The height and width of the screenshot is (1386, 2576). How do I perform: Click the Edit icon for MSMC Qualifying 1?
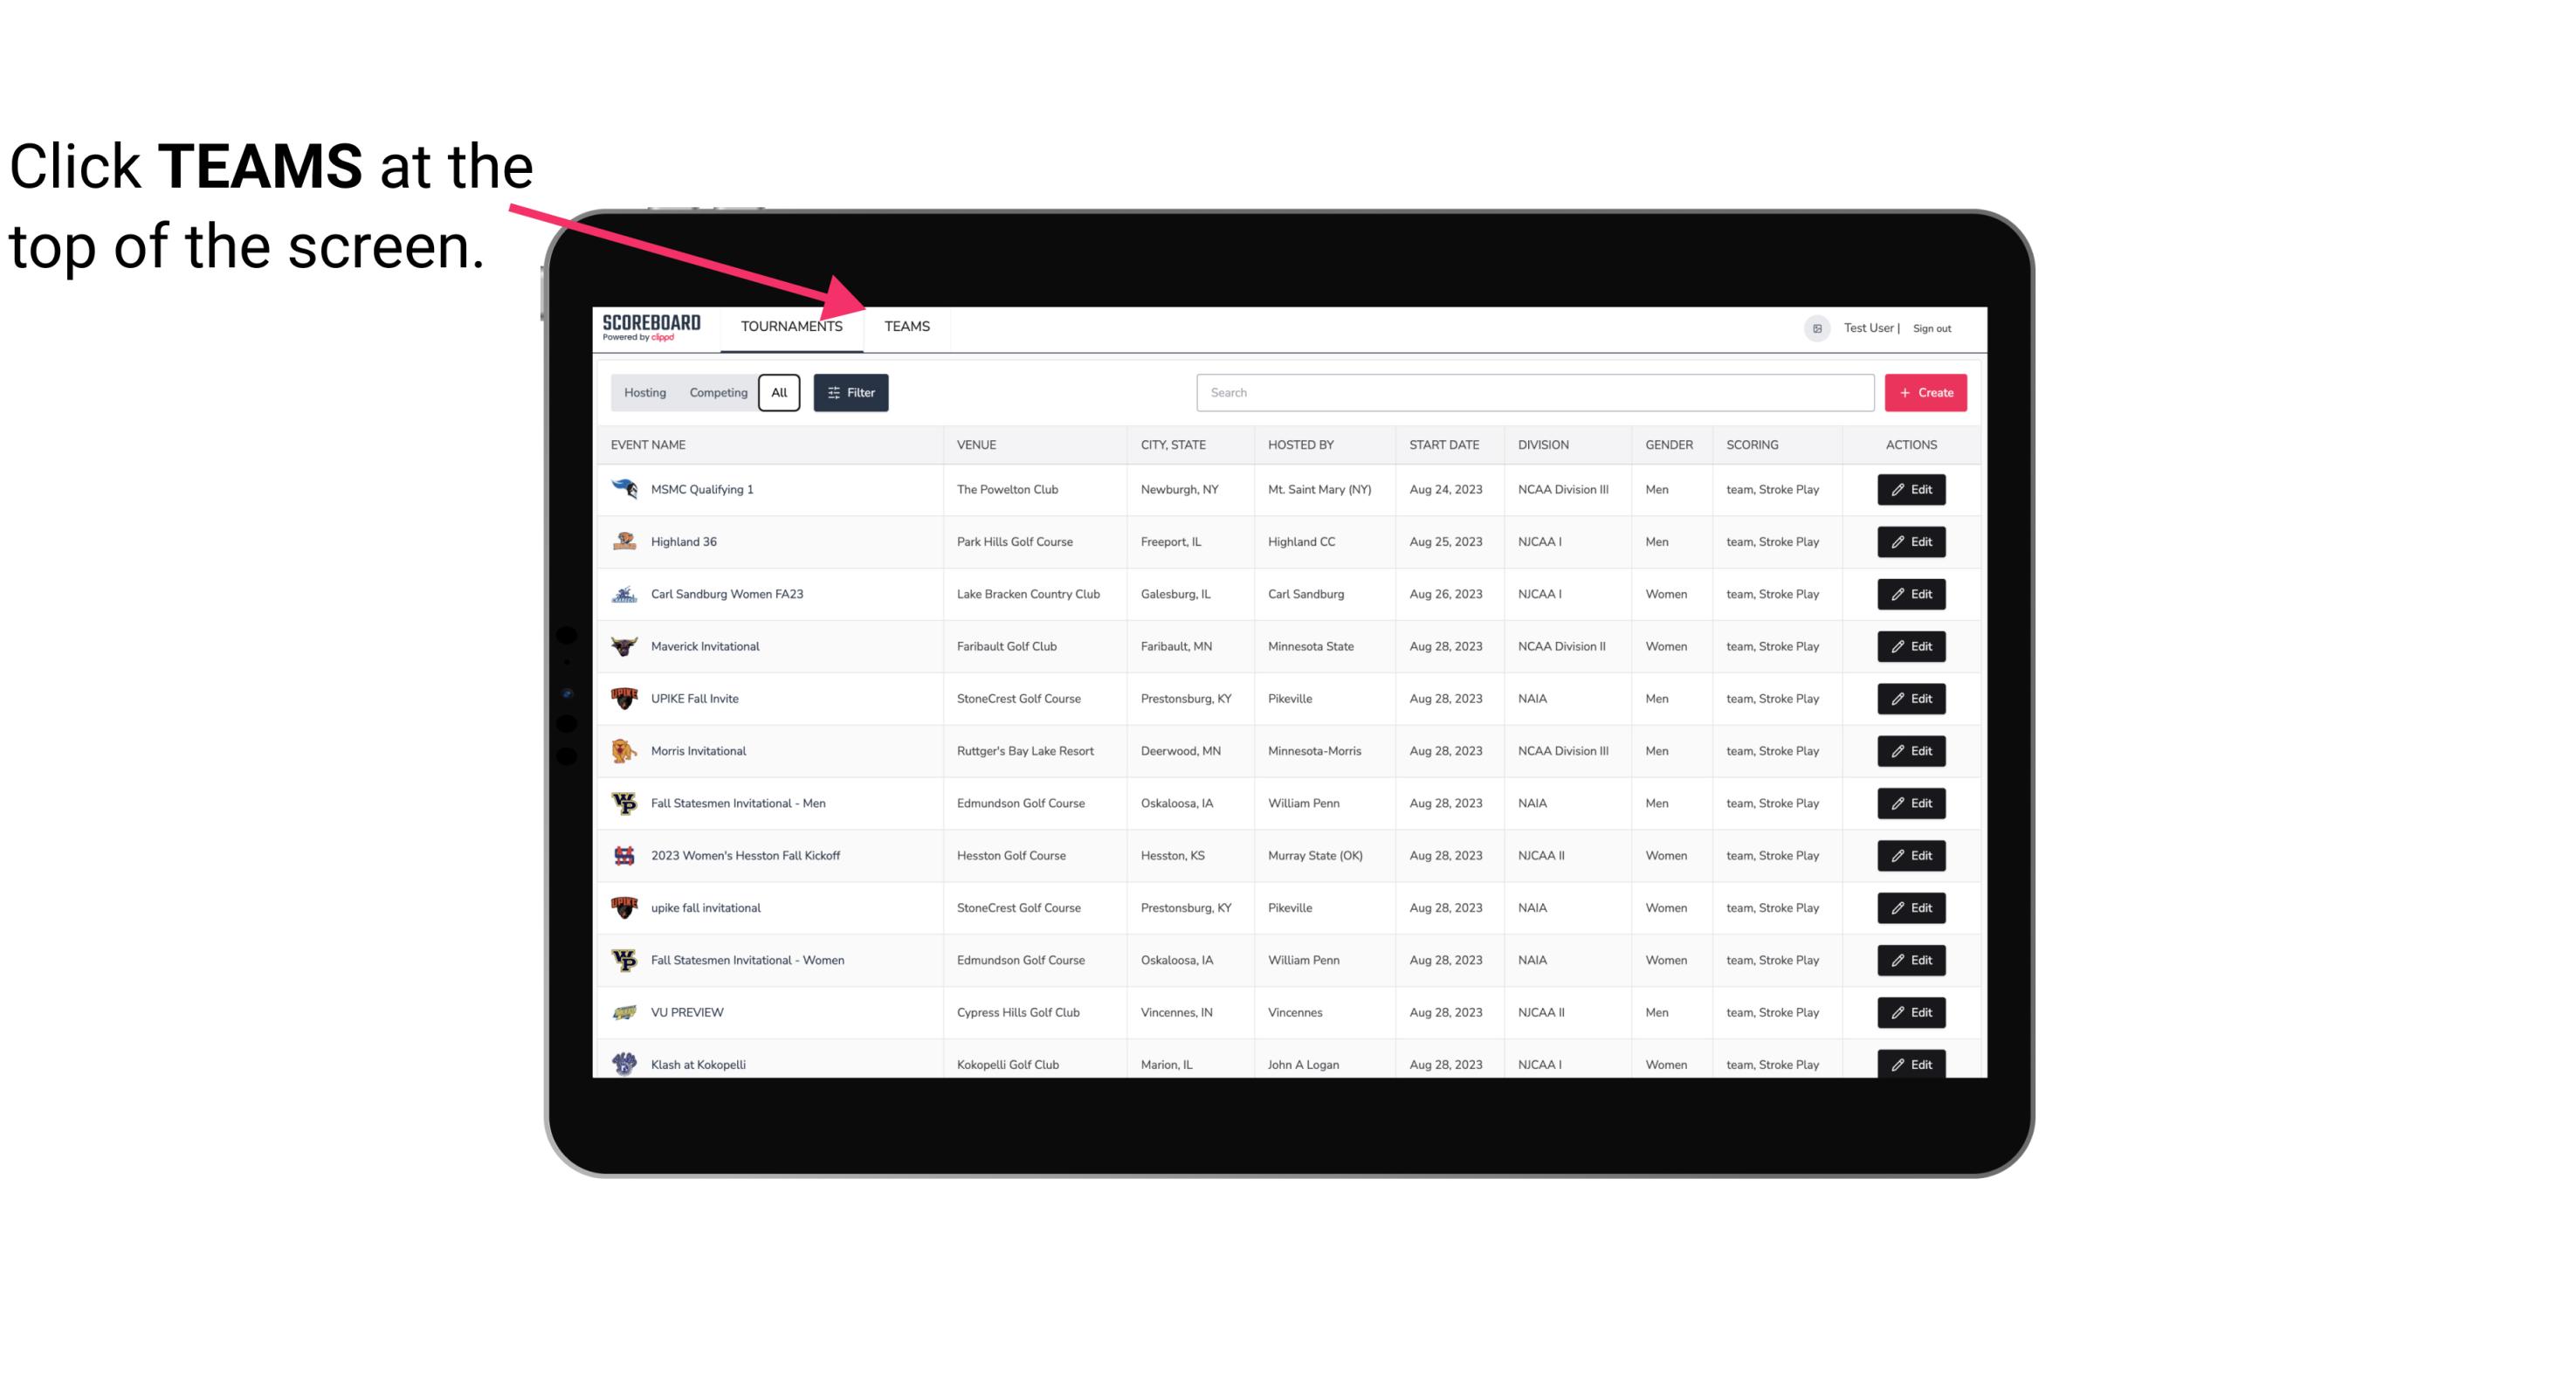point(1912,490)
